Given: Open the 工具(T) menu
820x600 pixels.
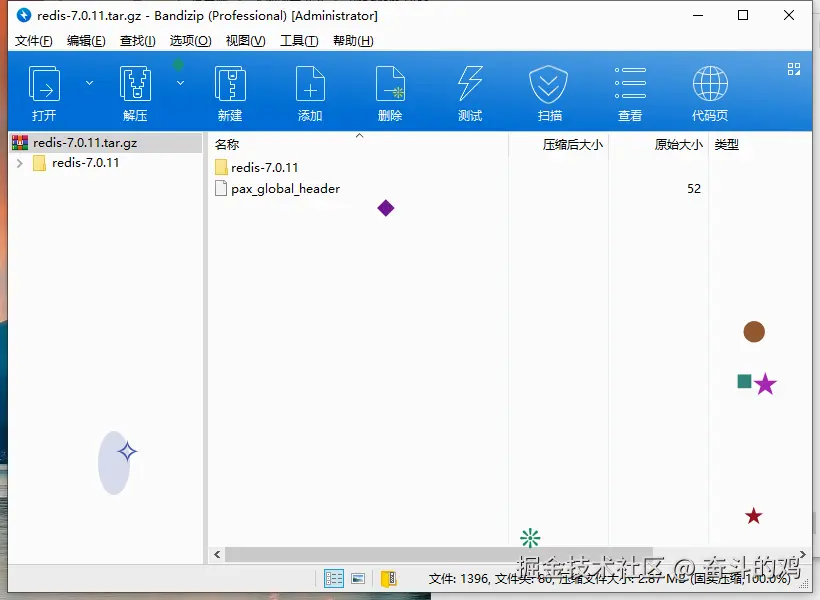Looking at the screenshot, I should (299, 41).
